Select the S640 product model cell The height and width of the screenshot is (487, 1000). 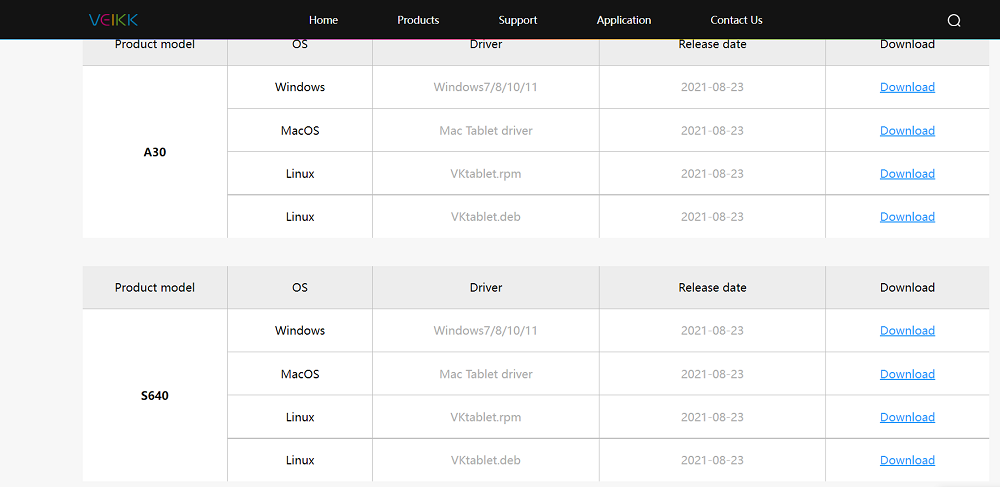point(155,395)
